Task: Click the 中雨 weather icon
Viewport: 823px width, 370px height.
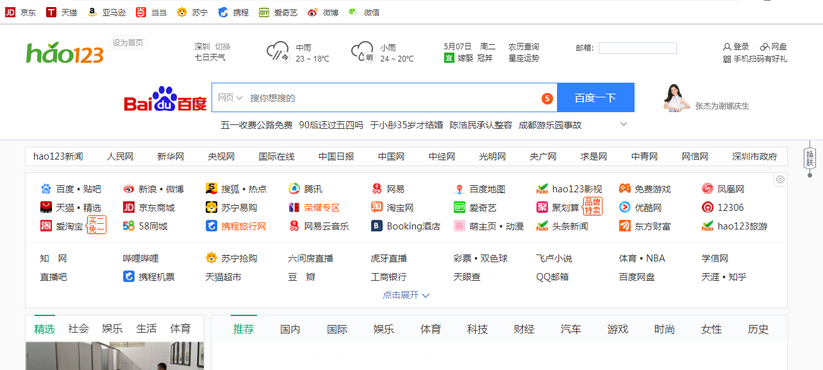Action: pos(278,52)
